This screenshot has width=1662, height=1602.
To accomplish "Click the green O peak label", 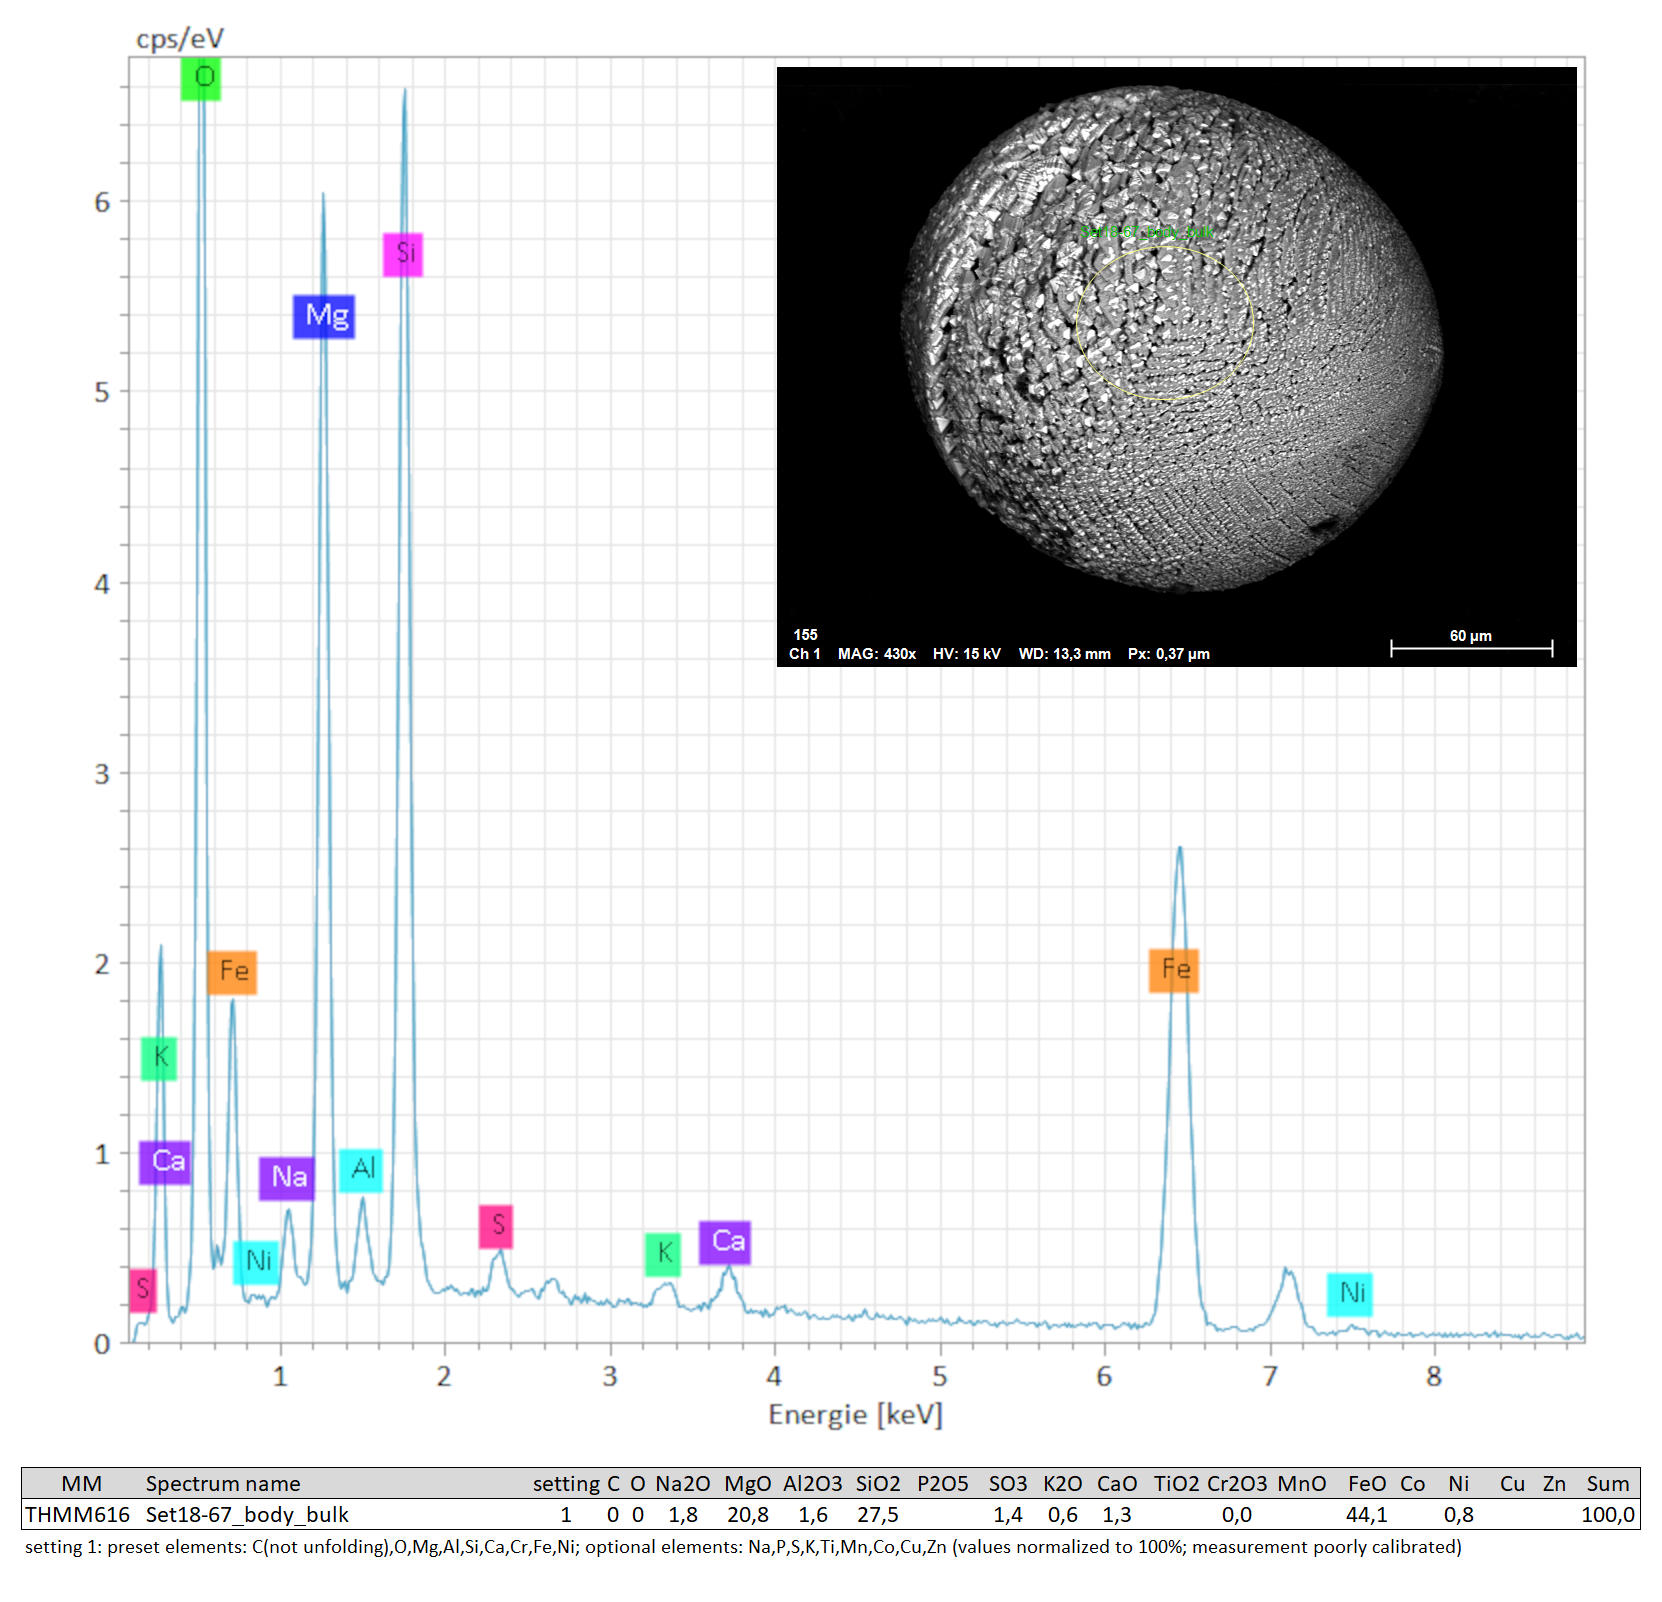I will [201, 78].
